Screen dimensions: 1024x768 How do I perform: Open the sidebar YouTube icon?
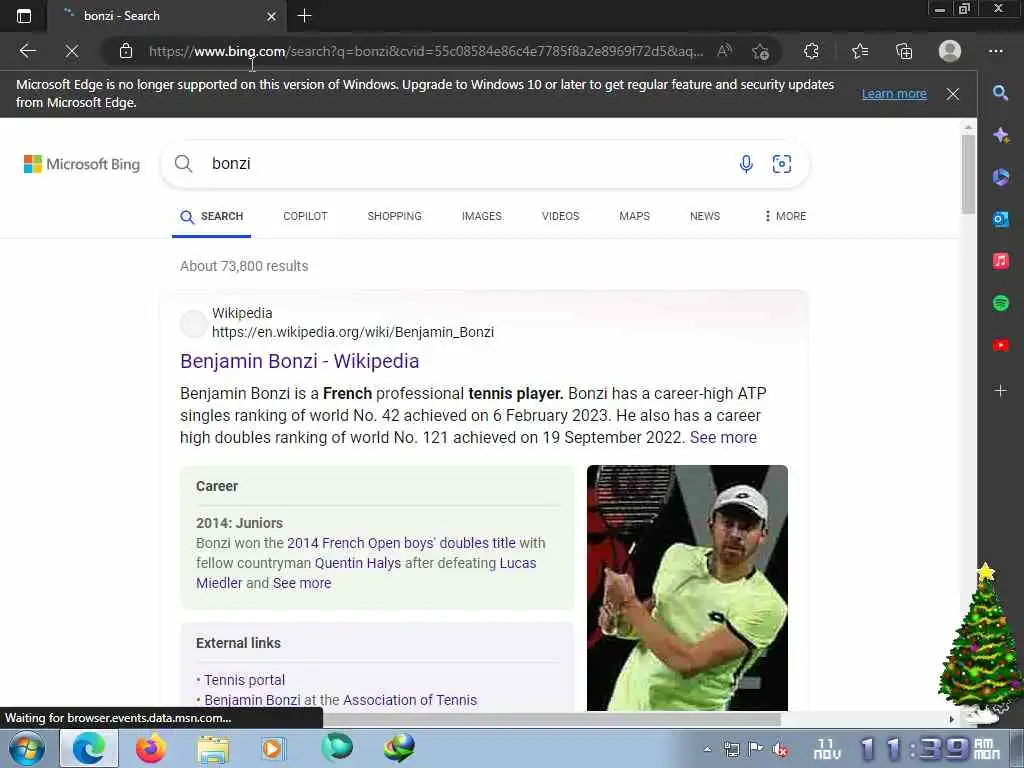click(x=1000, y=345)
